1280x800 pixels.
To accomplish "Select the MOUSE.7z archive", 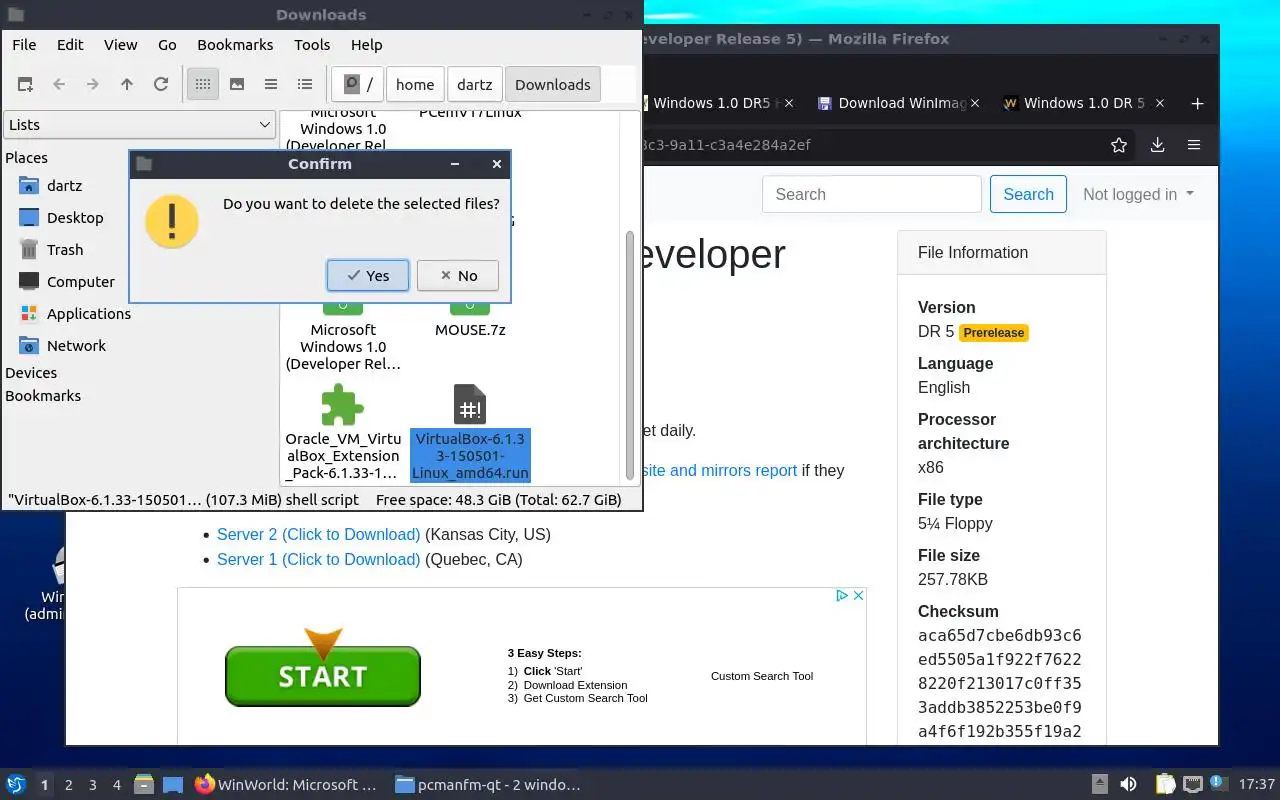I will tap(470, 330).
